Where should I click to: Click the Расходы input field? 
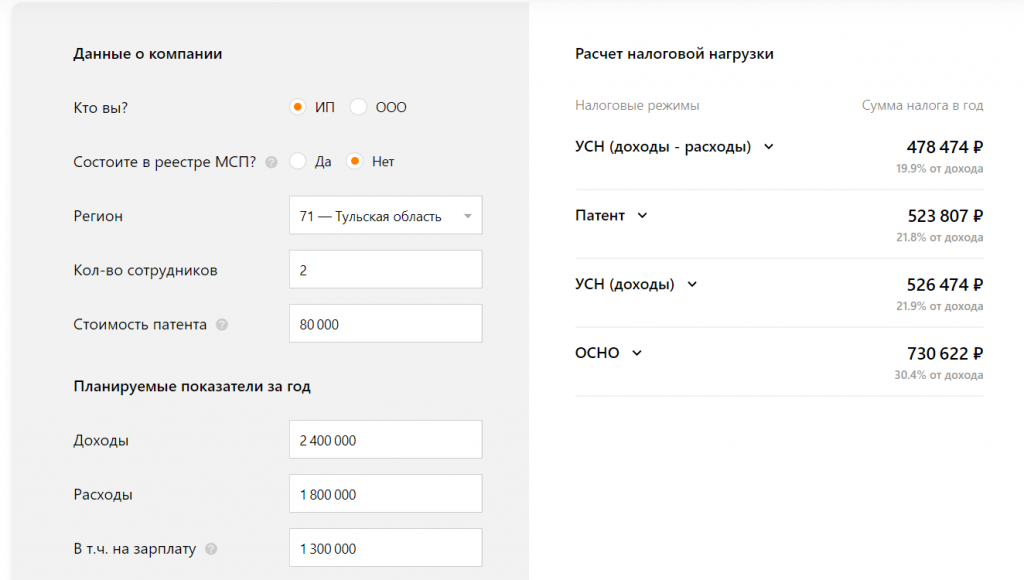coord(385,495)
